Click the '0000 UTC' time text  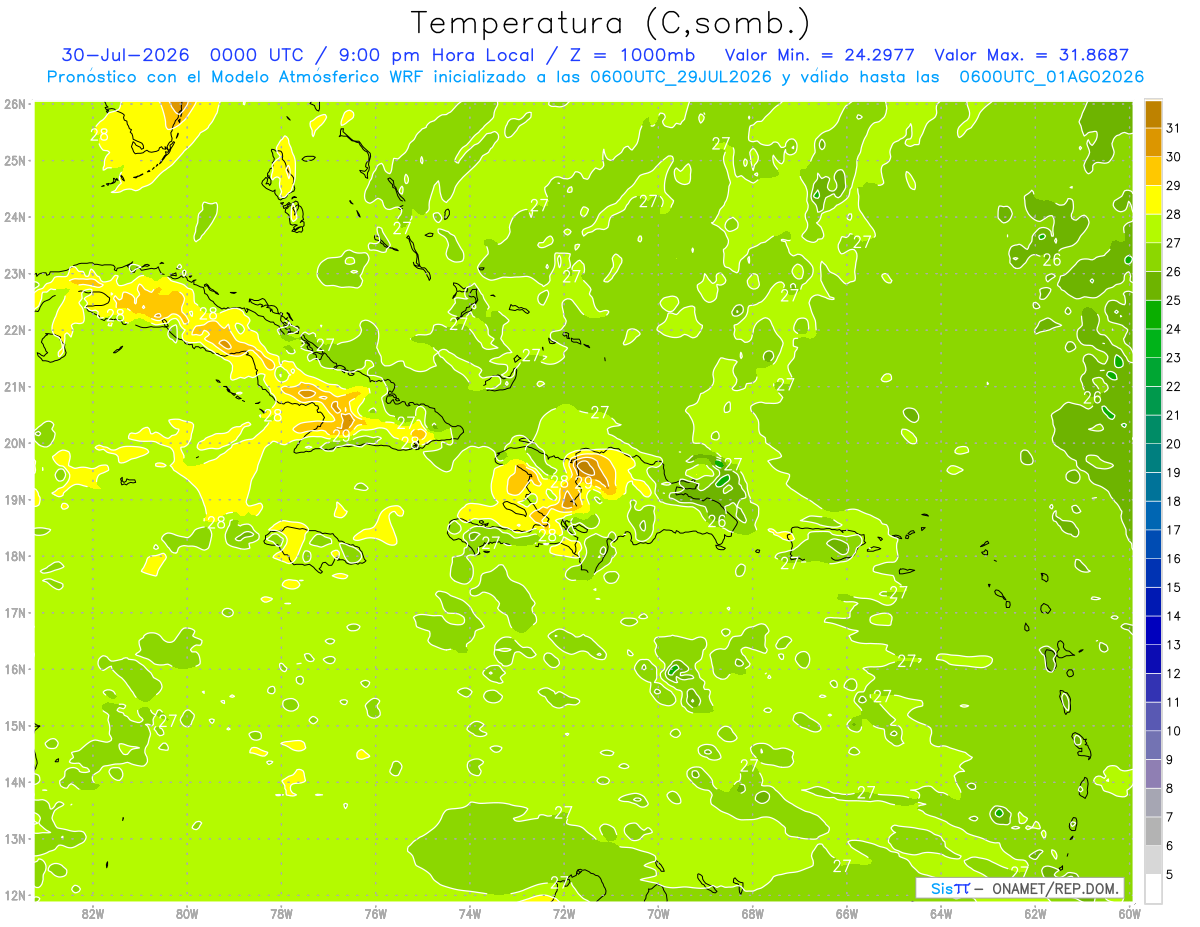pyautogui.click(x=257, y=55)
